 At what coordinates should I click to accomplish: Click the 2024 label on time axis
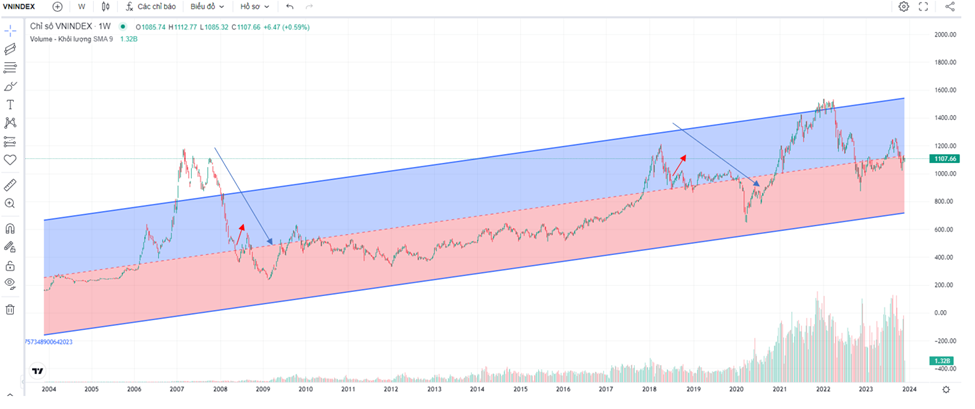click(909, 390)
